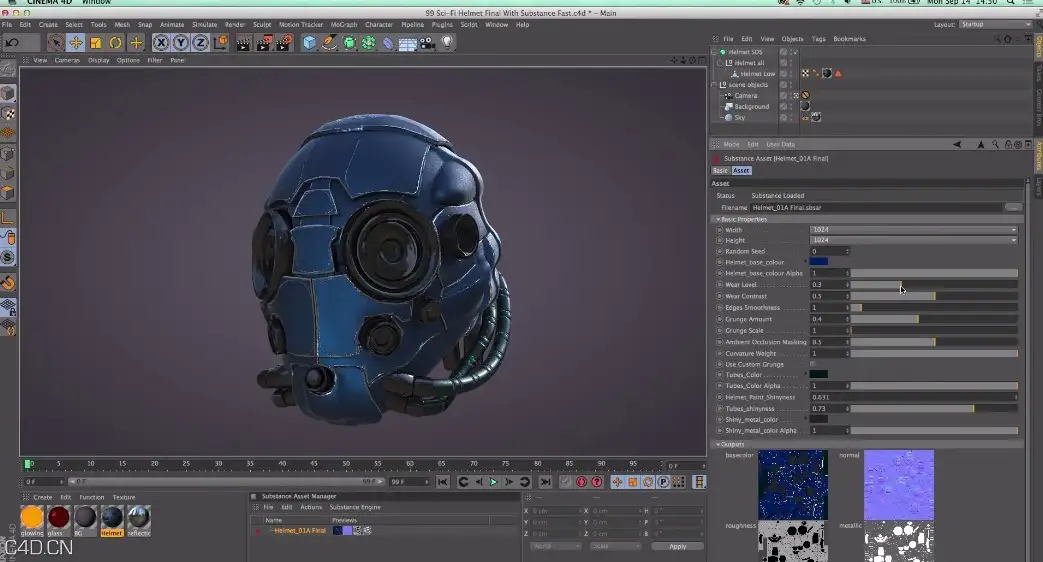
Task: Collapse the Helmet SDS tree node
Action: 715,51
